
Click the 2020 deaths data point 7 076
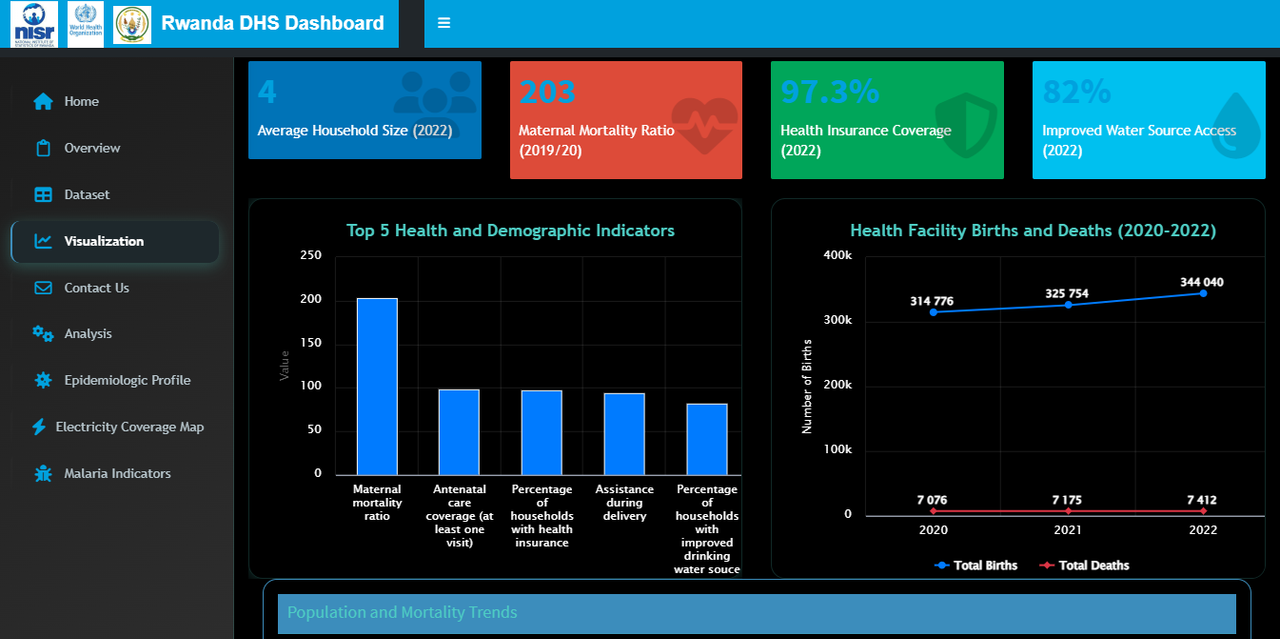point(933,511)
